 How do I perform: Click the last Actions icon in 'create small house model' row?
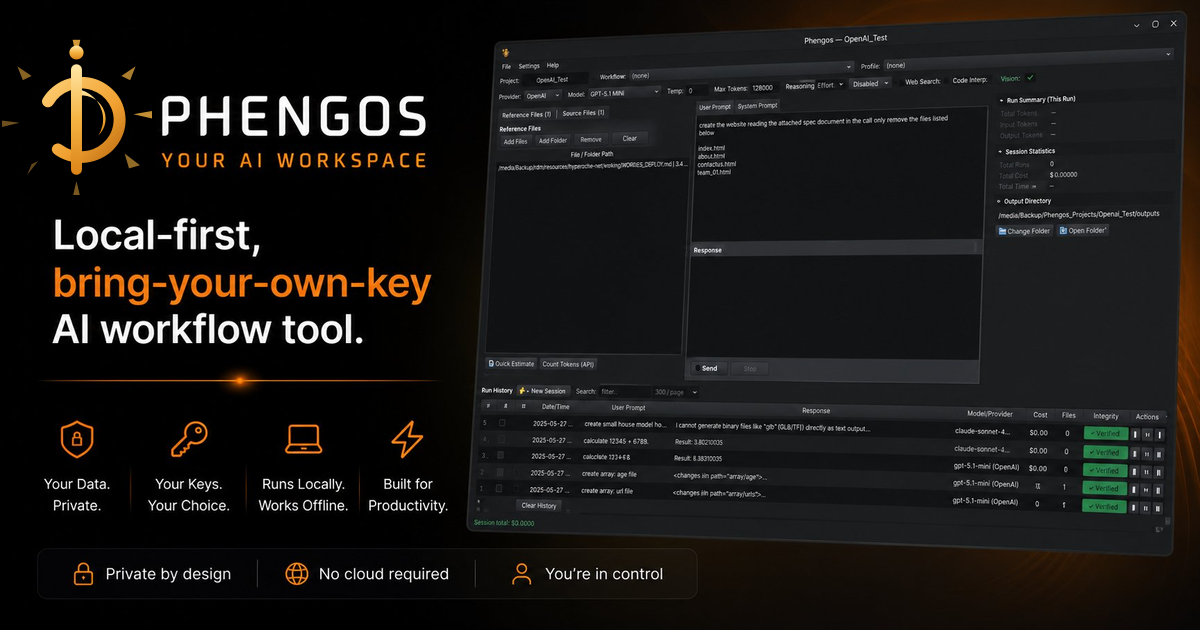[x=1159, y=435]
